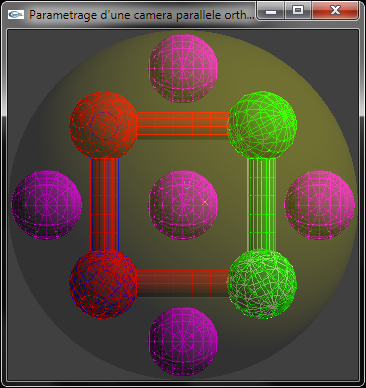Viewport: 366px width, 388px height.
Task: Close the Parametrage camera window
Action: tap(335, 11)
